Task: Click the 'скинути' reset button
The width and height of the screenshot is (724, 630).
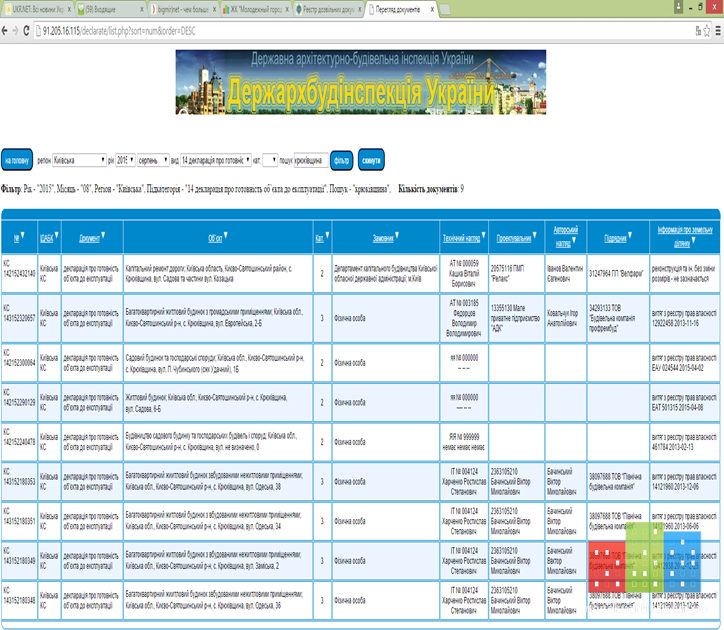Action: point(371,160)
